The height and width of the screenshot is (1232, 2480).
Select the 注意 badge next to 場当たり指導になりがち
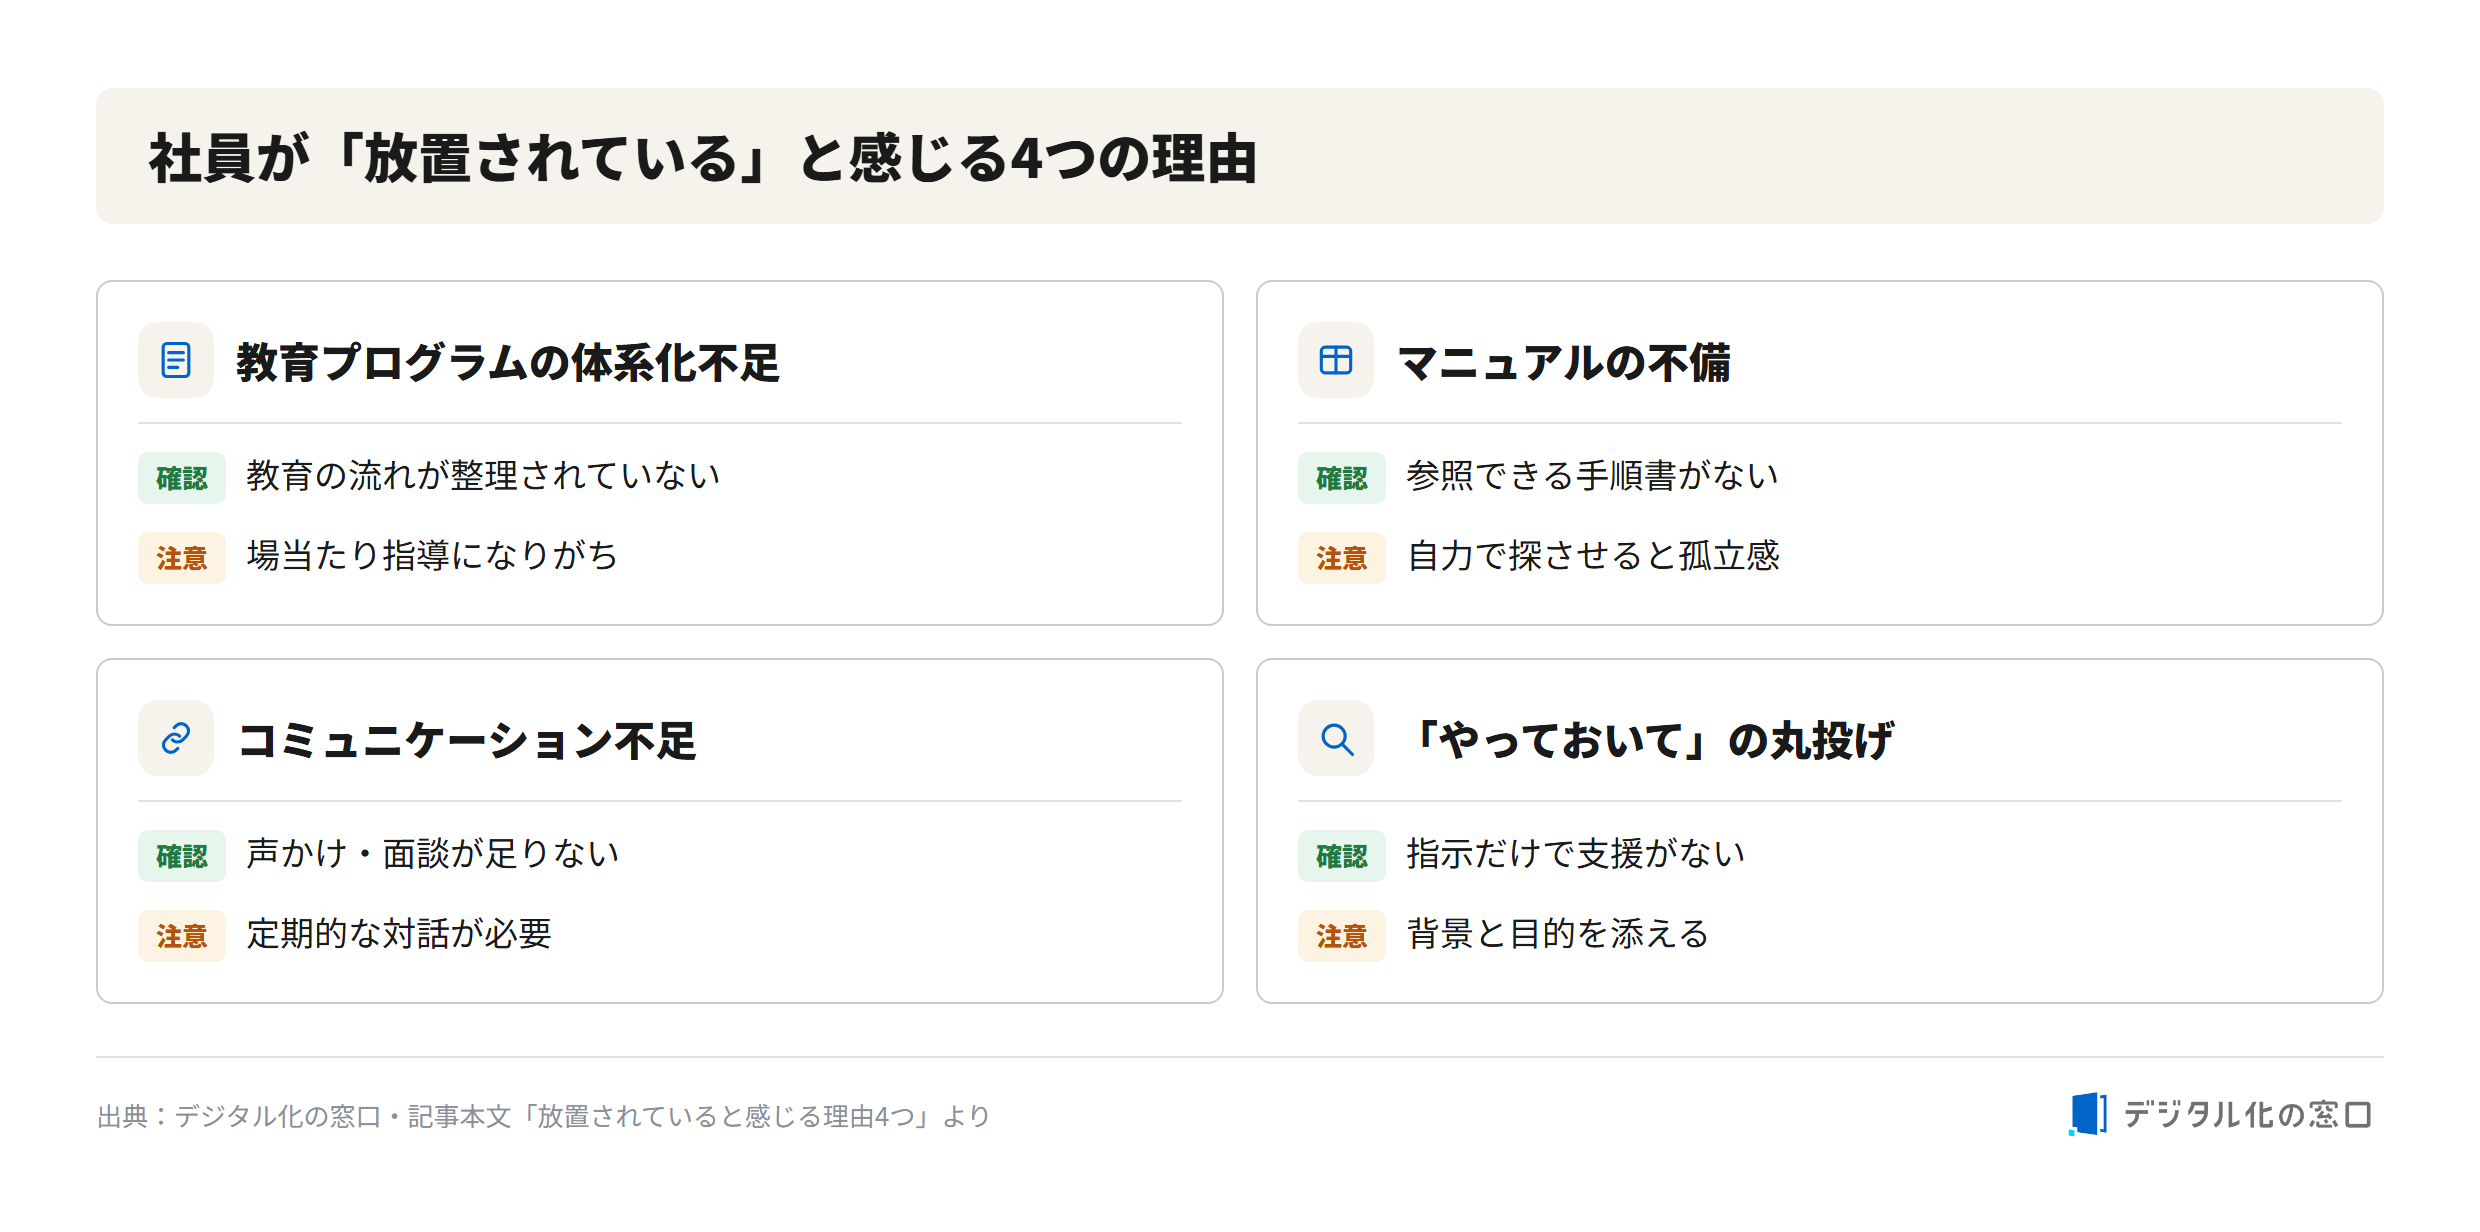pyautogui.click(x=182, y=558)
